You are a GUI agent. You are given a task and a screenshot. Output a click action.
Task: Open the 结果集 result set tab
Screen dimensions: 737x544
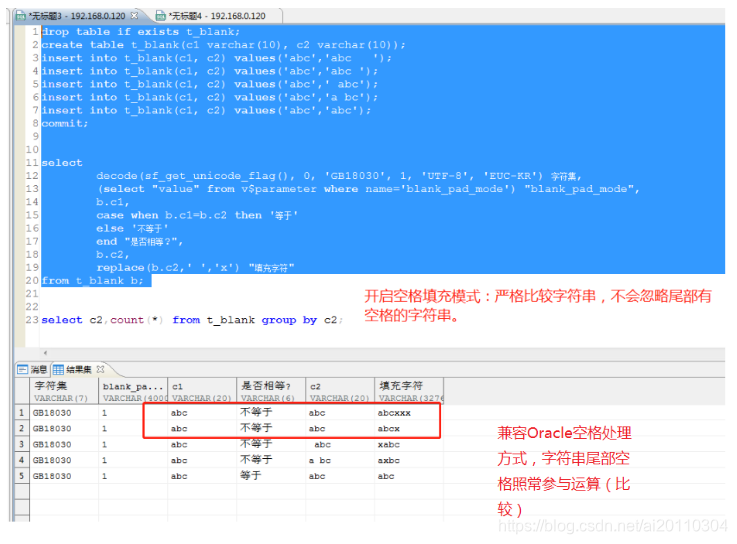click(x=78, y=370)
